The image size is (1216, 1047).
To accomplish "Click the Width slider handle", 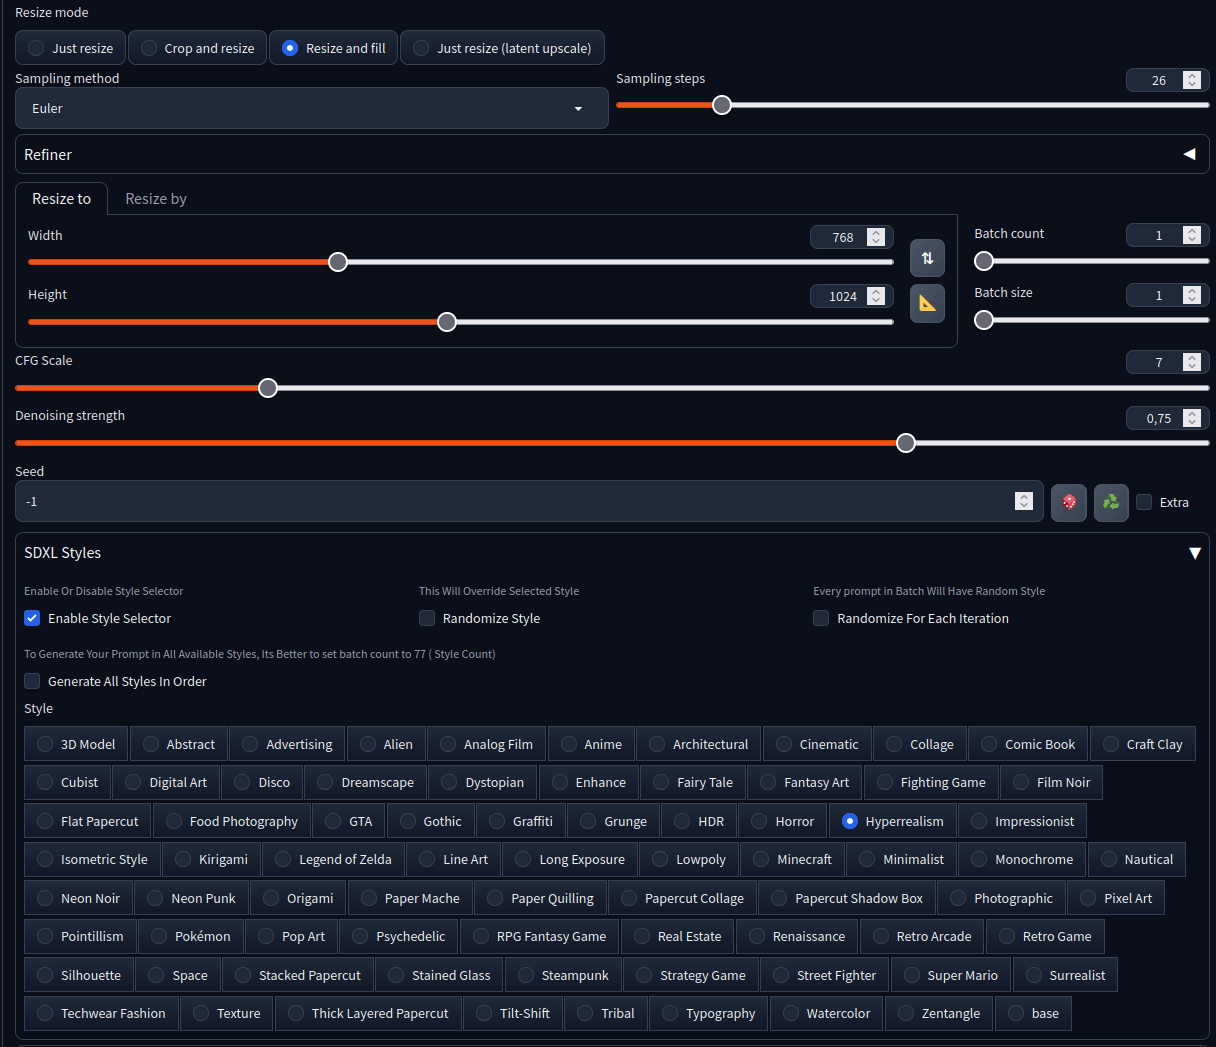I will pyautogui.click(x=338, y=262).
